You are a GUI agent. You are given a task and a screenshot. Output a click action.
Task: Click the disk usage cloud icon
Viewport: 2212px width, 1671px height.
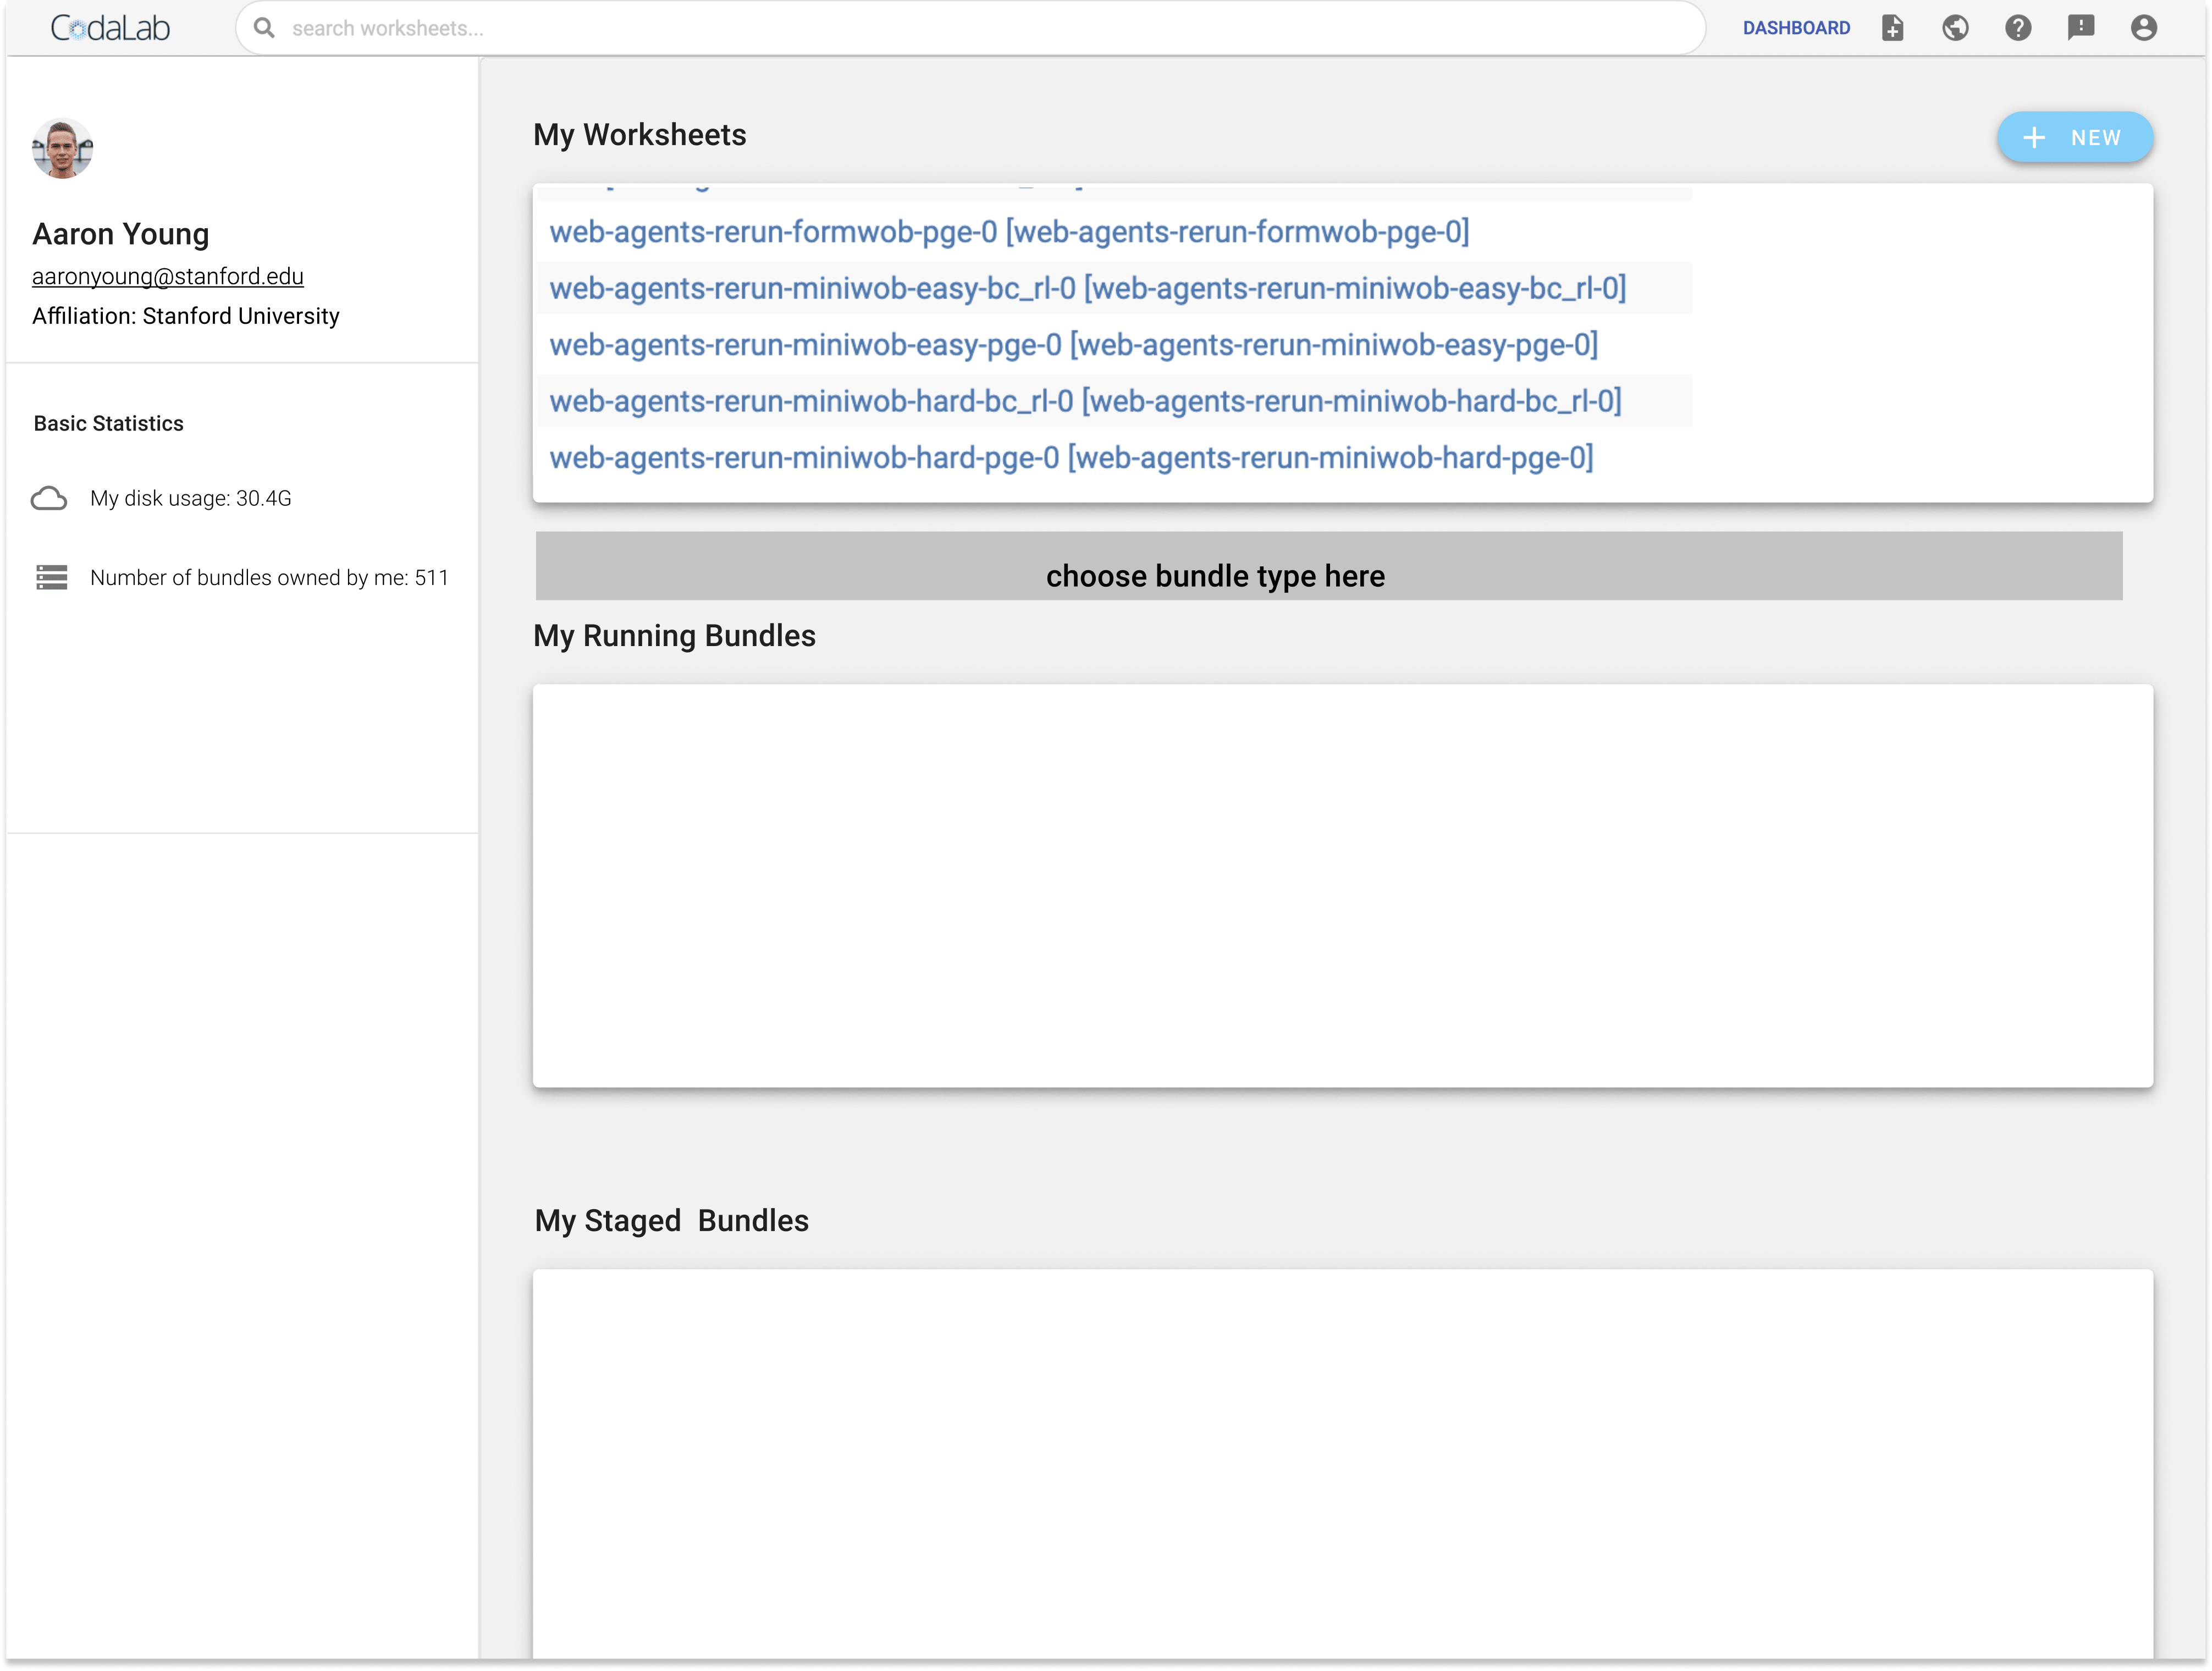tap(50, 497)
